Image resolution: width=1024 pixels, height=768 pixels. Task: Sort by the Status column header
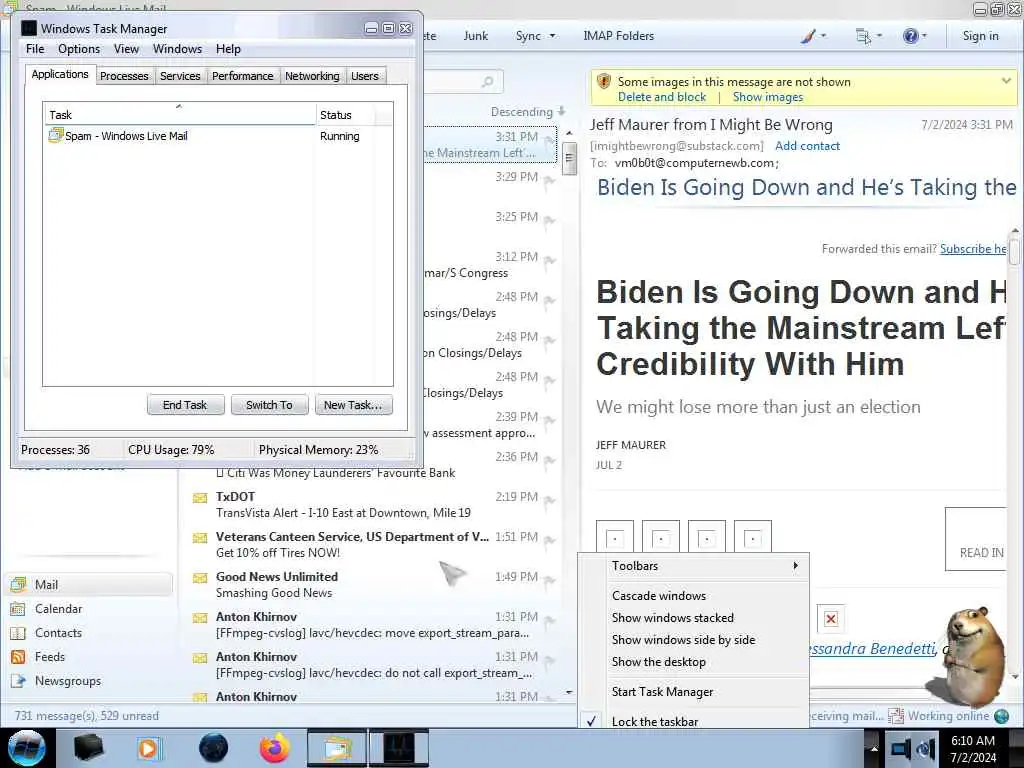click(x=346, y=114)
